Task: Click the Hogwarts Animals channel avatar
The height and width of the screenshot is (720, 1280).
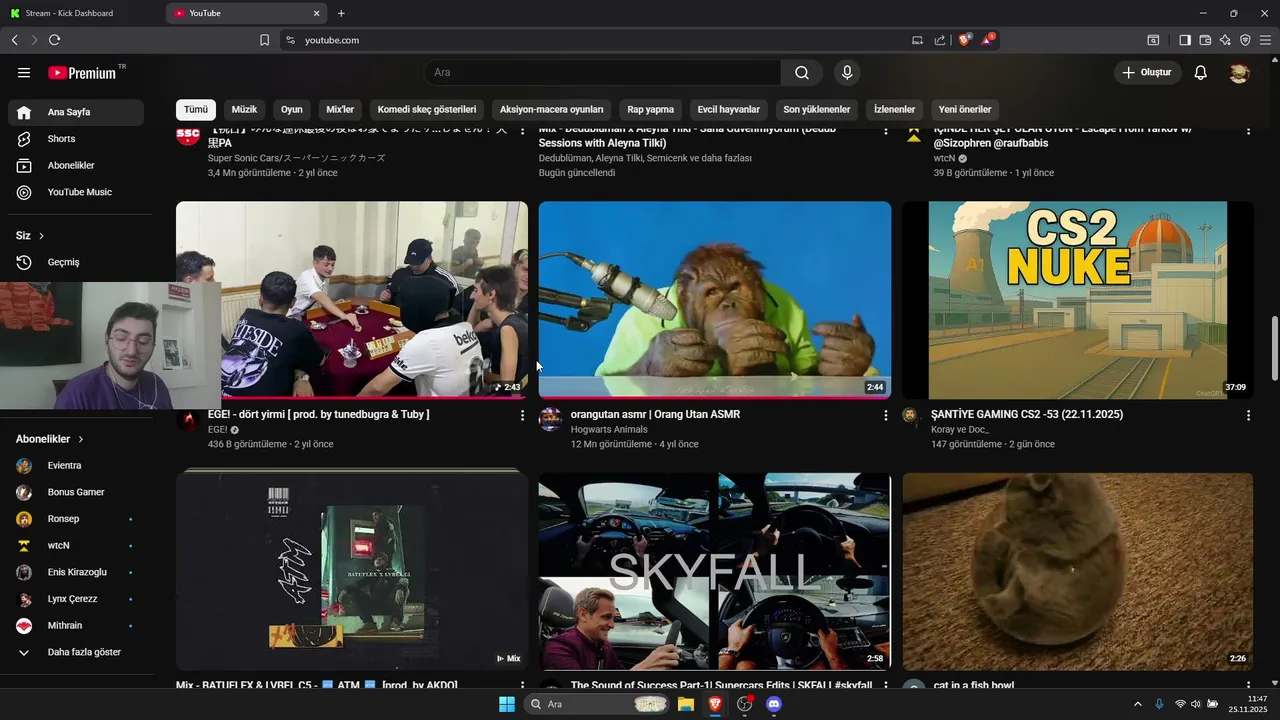Action: pyautogui.click(x=550, y=418)
